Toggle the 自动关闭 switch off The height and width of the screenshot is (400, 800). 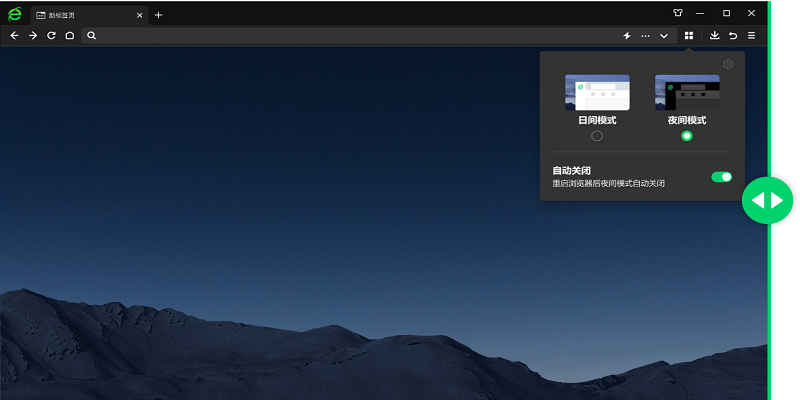[721, 177]
